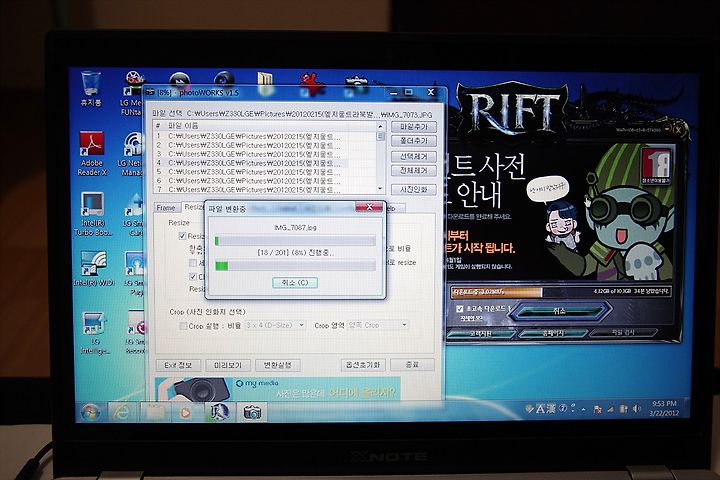Close the file conversion progress dialog
The image size is (720, 480).
(x=369, y=207)
